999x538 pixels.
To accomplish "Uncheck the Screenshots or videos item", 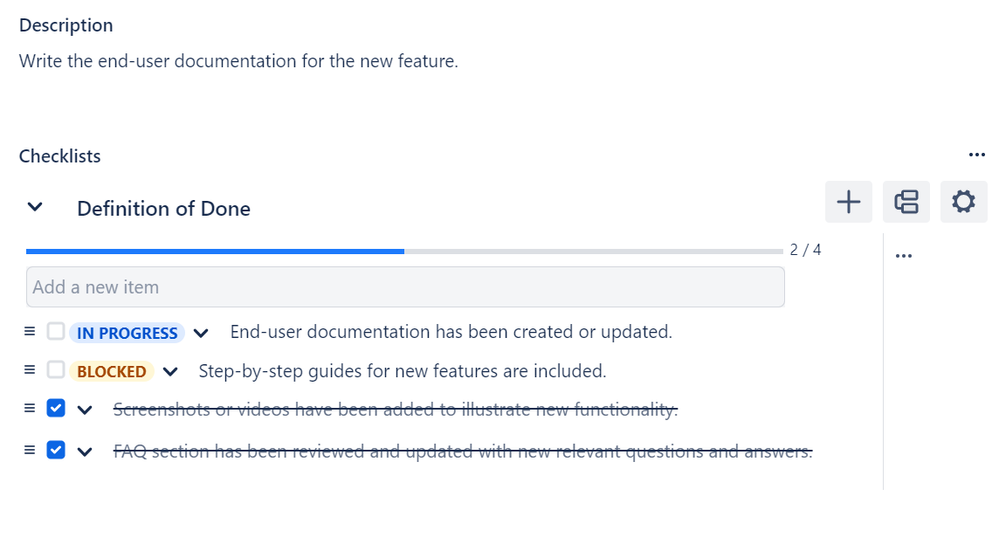I will pyautogui.click(x=56, y=408).
